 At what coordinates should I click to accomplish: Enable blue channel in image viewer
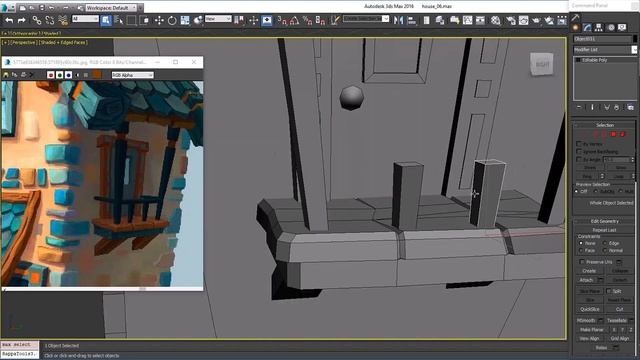(x=69, y=75)
